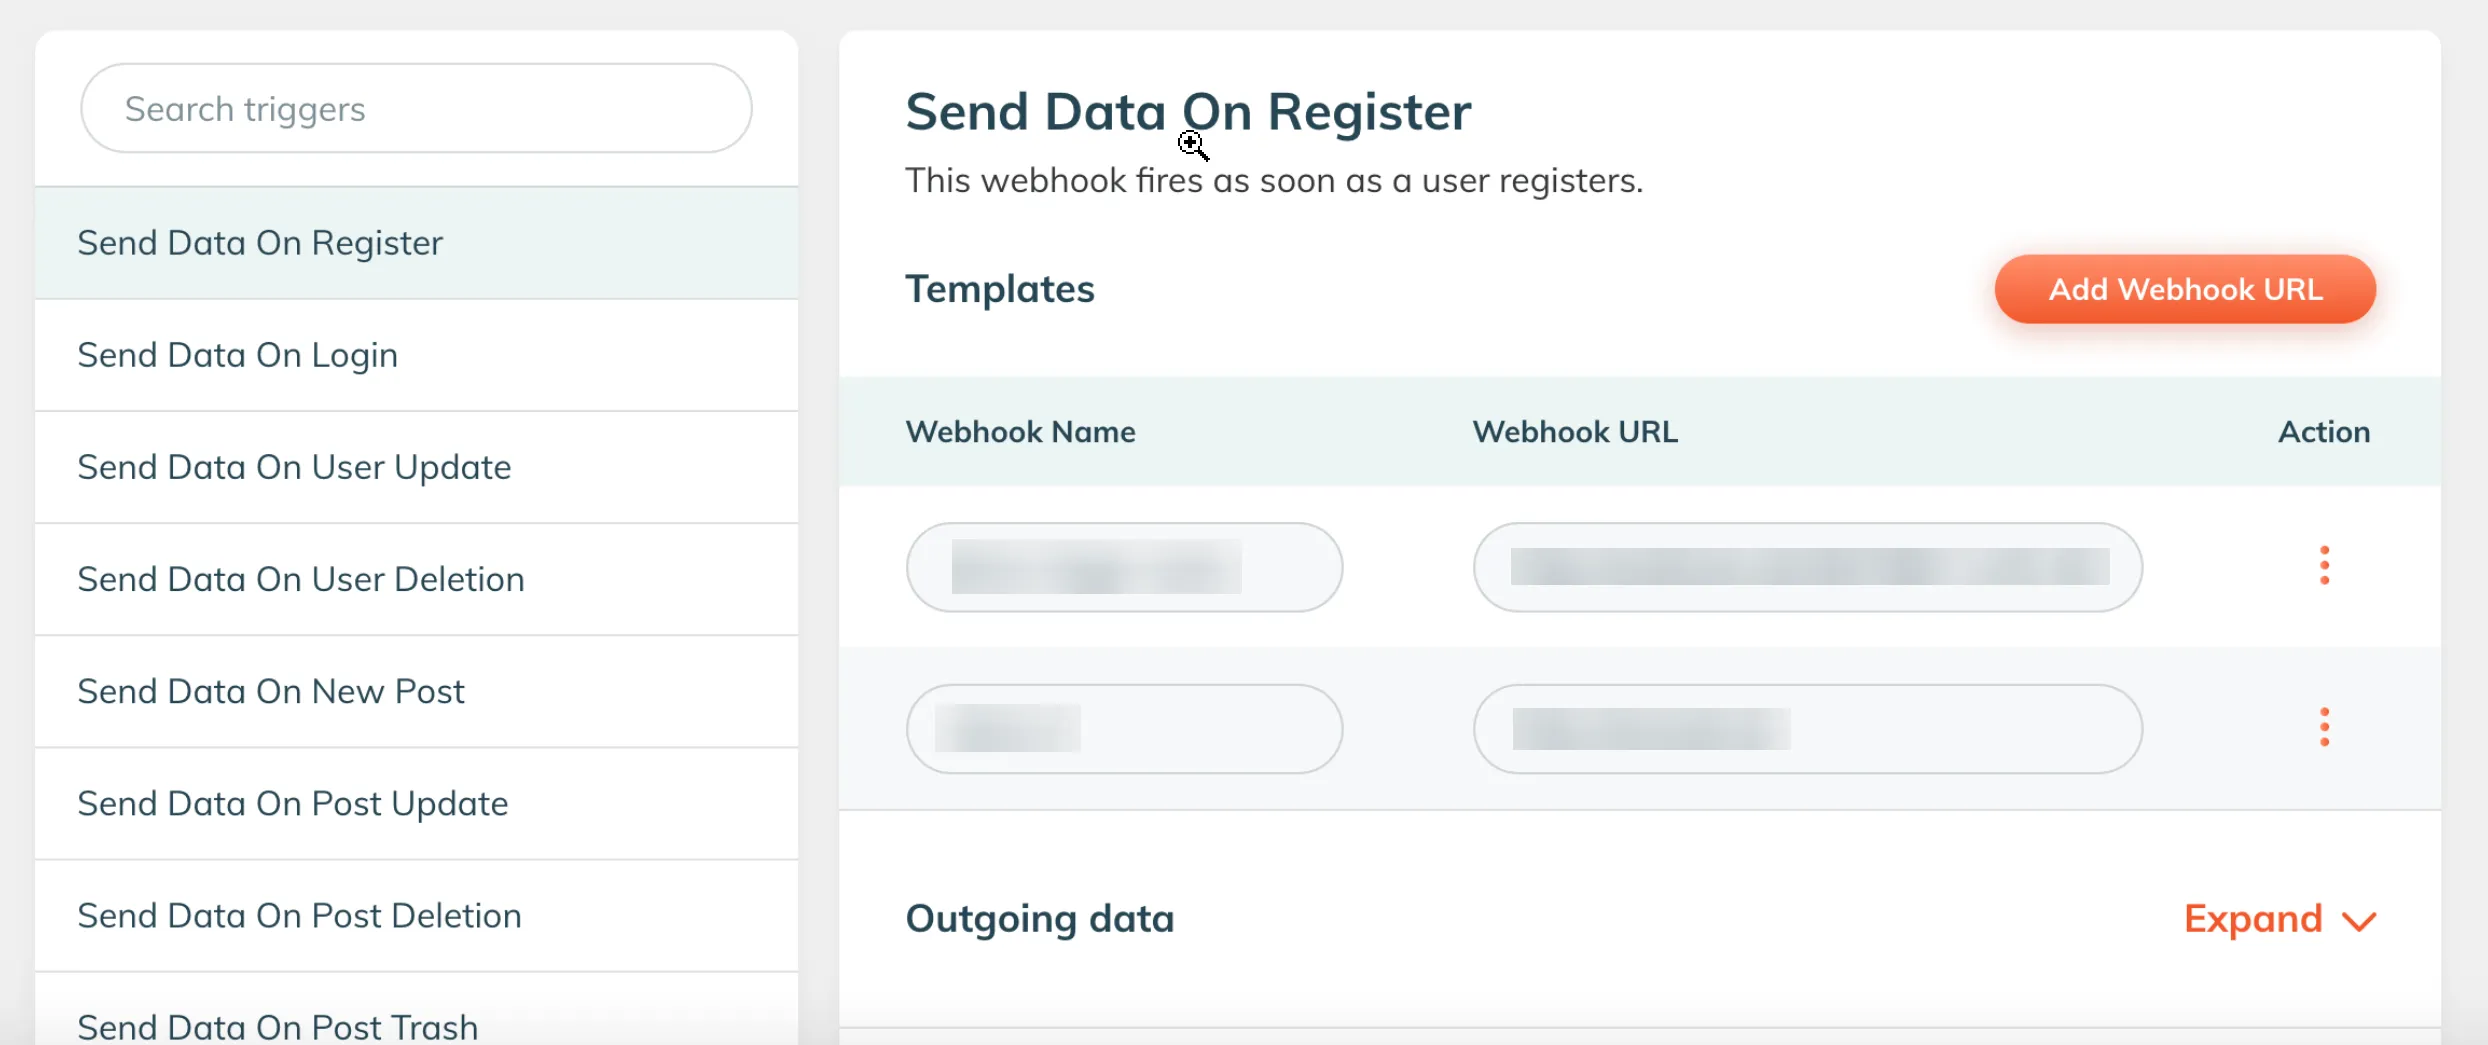Click the Search triggers input field

(415, 107)
